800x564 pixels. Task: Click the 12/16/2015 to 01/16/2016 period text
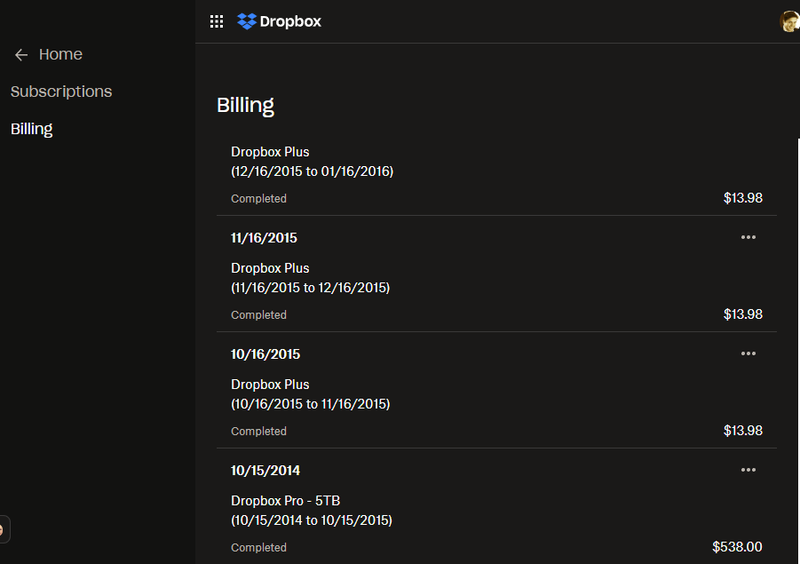point(312,171)
